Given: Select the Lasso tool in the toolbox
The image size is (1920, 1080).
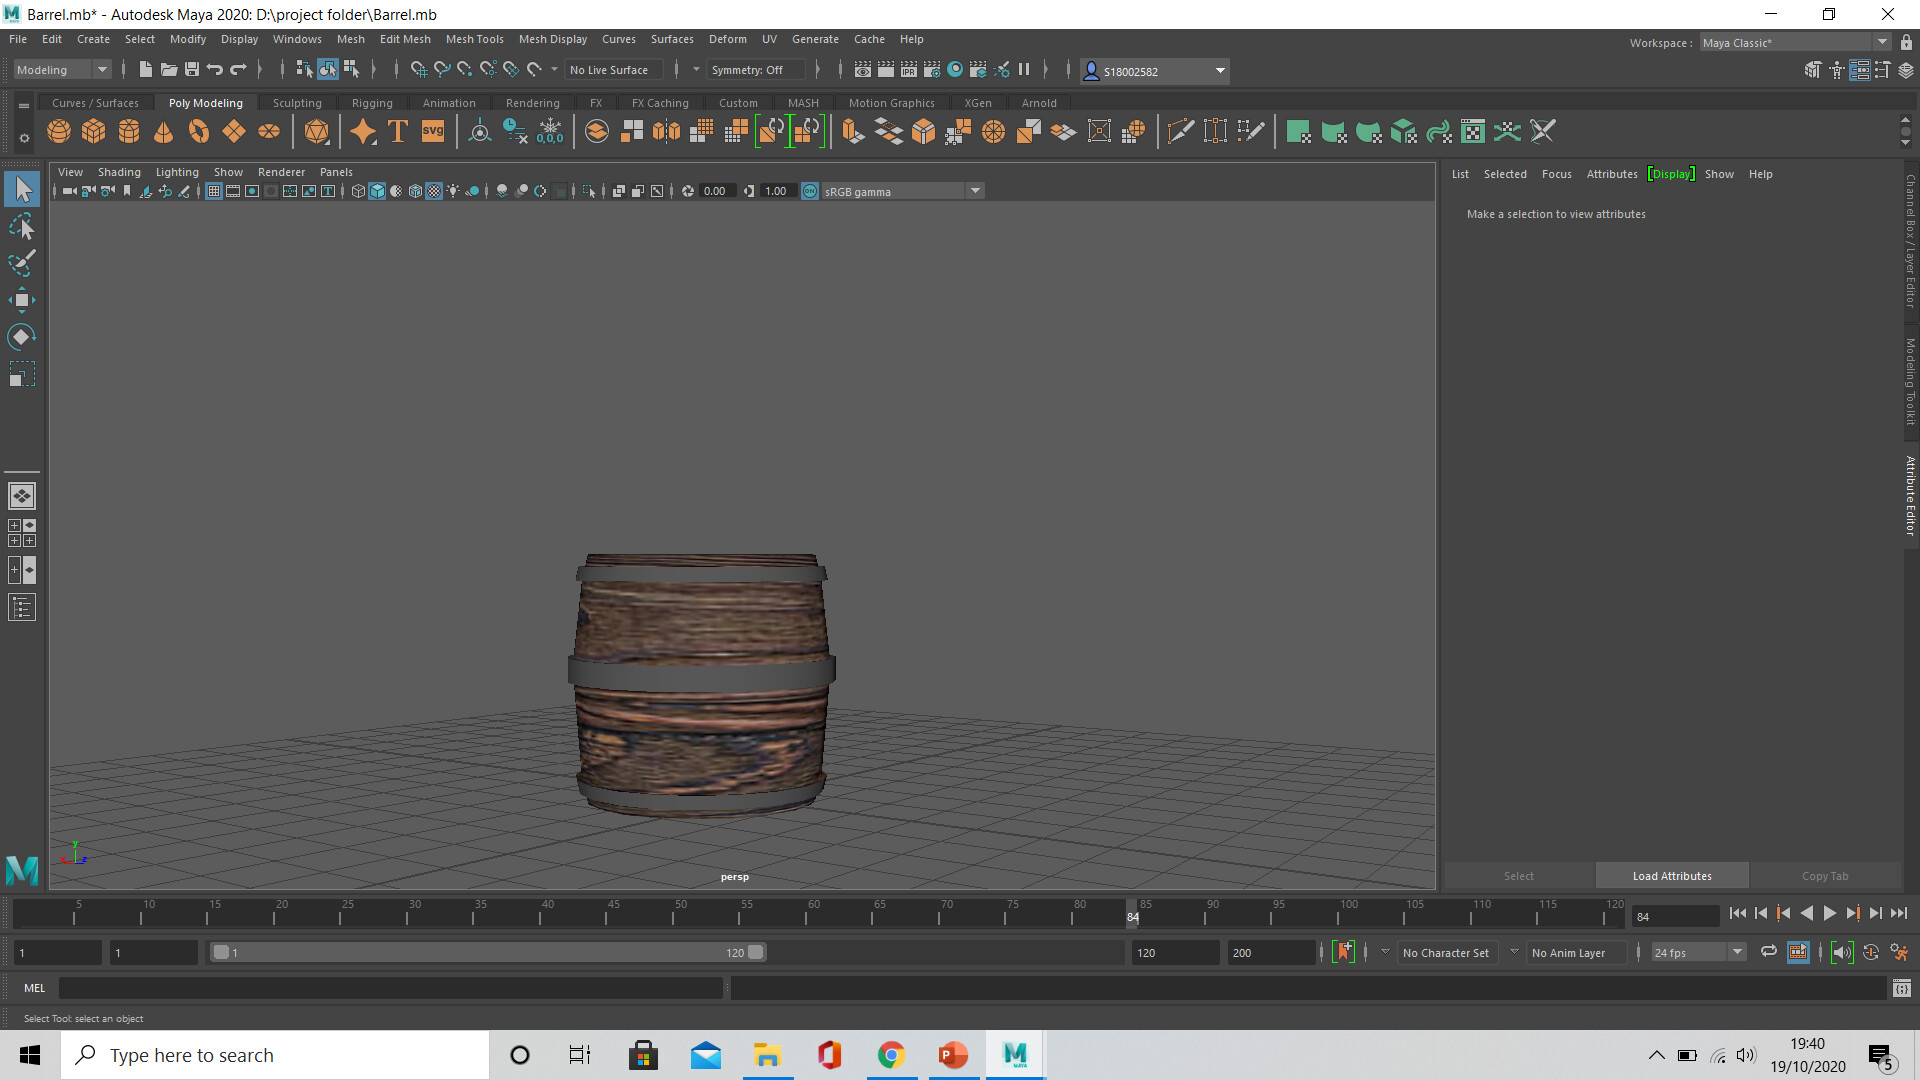Looking at the screenshot, I should [x=22, y=226].
